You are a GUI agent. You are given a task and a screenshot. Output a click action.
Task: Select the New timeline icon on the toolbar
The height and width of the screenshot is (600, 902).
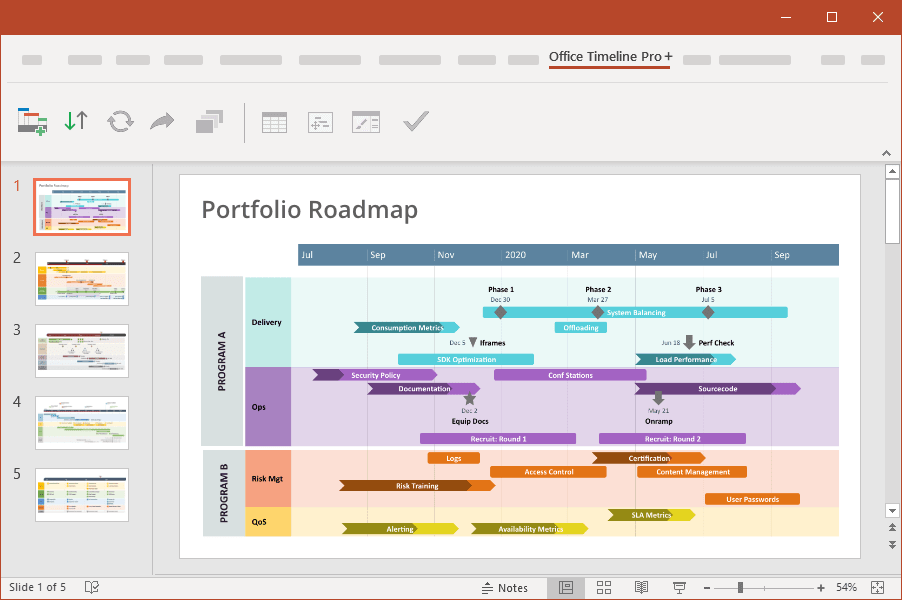tap(31, 121)
